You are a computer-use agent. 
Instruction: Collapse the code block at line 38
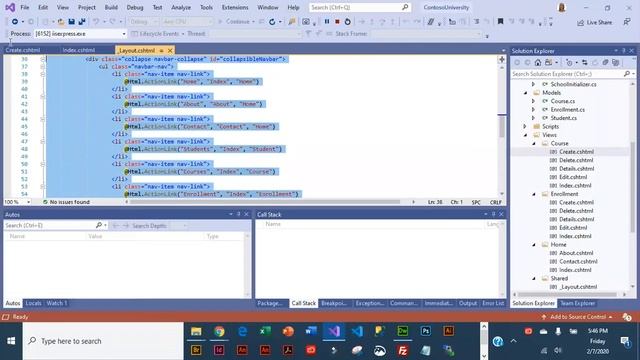(x=42, y=74)
